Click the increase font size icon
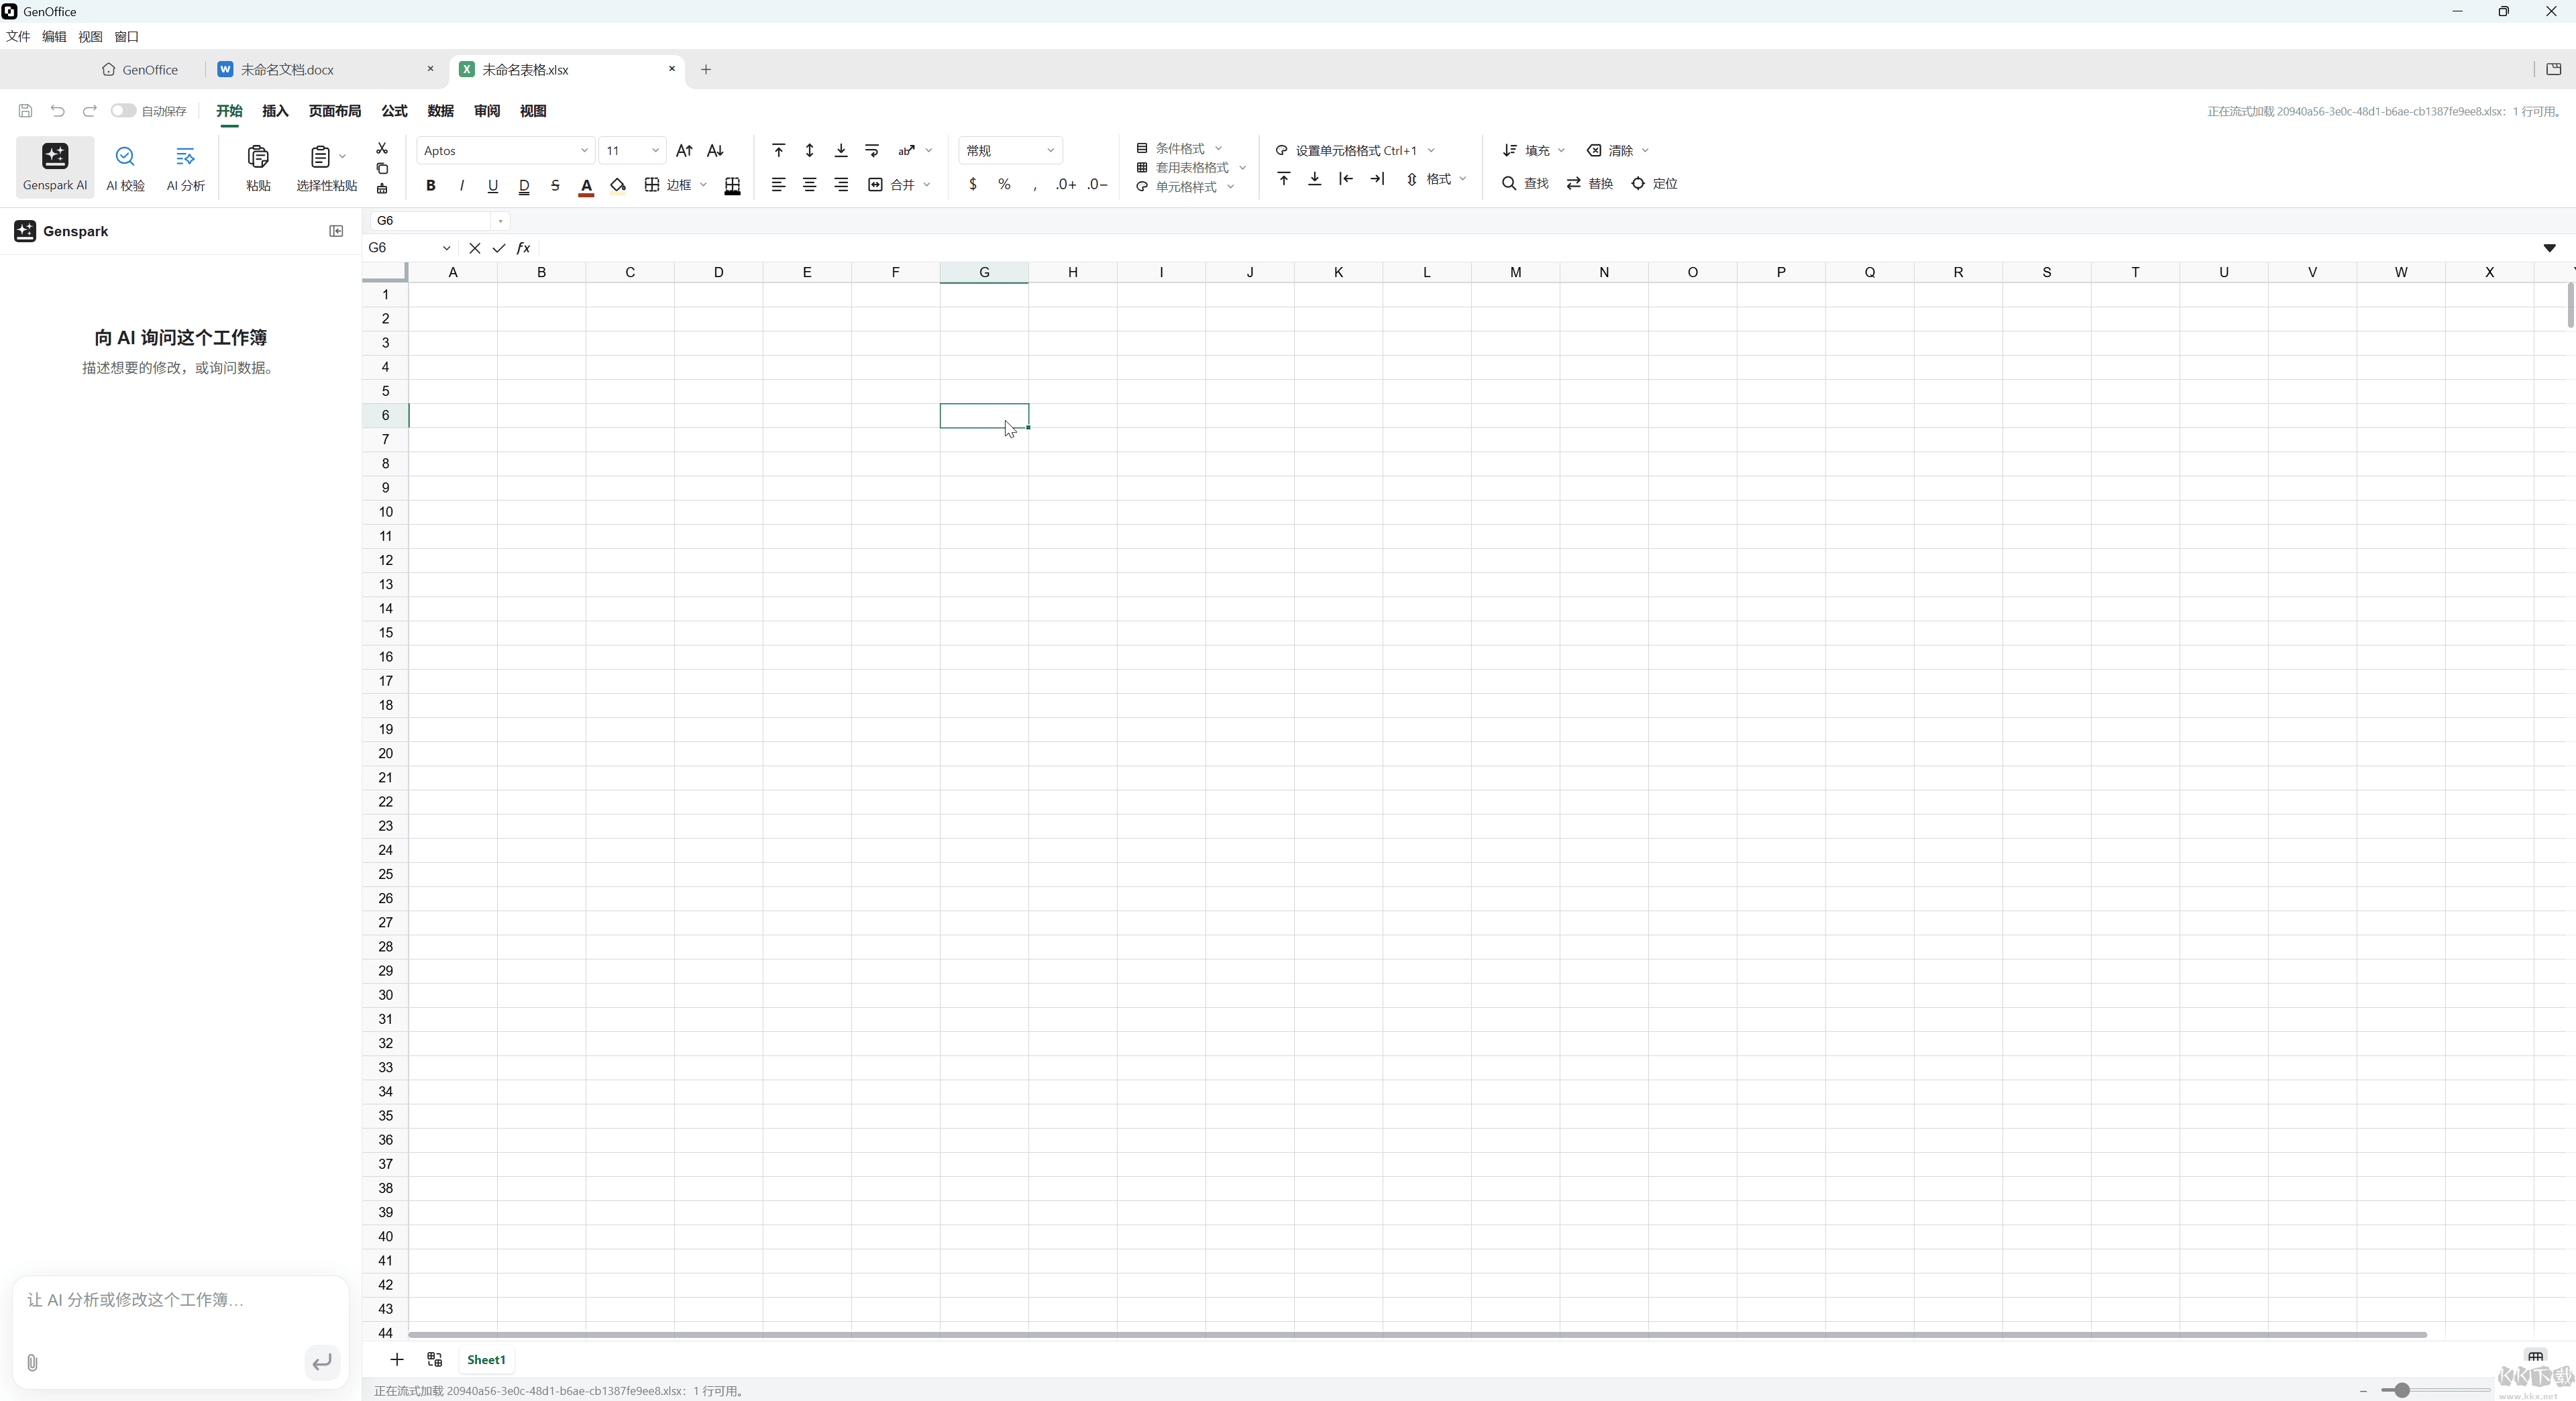 (684, 151)
